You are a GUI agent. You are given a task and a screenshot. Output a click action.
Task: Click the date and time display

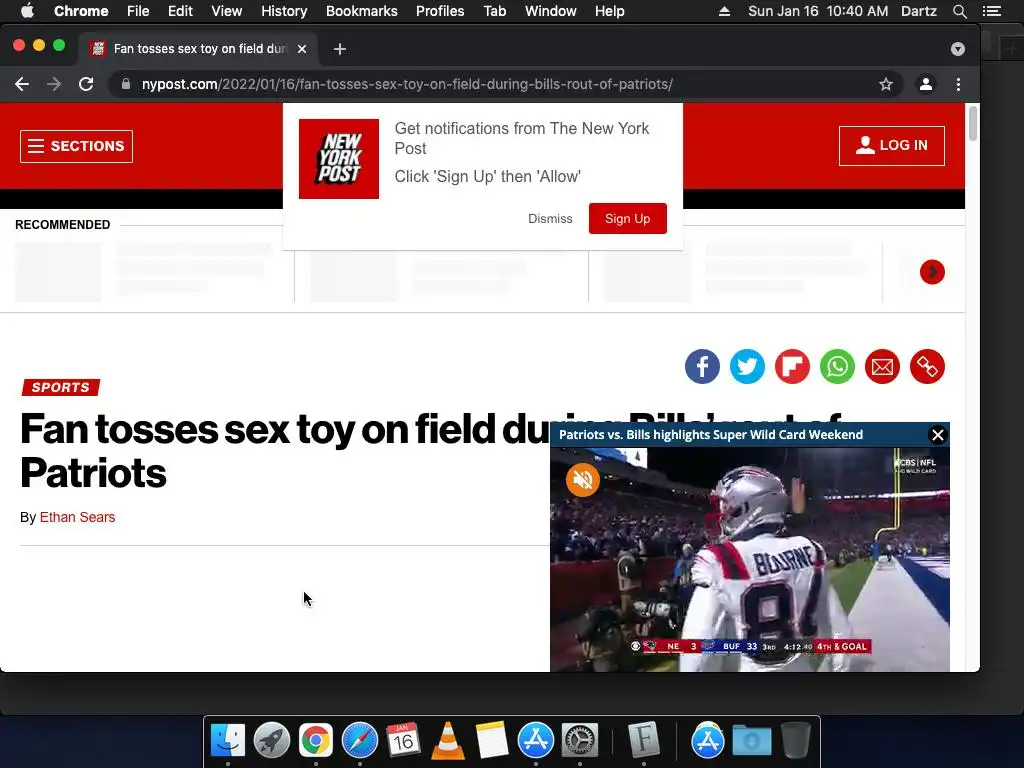point(818,11)
